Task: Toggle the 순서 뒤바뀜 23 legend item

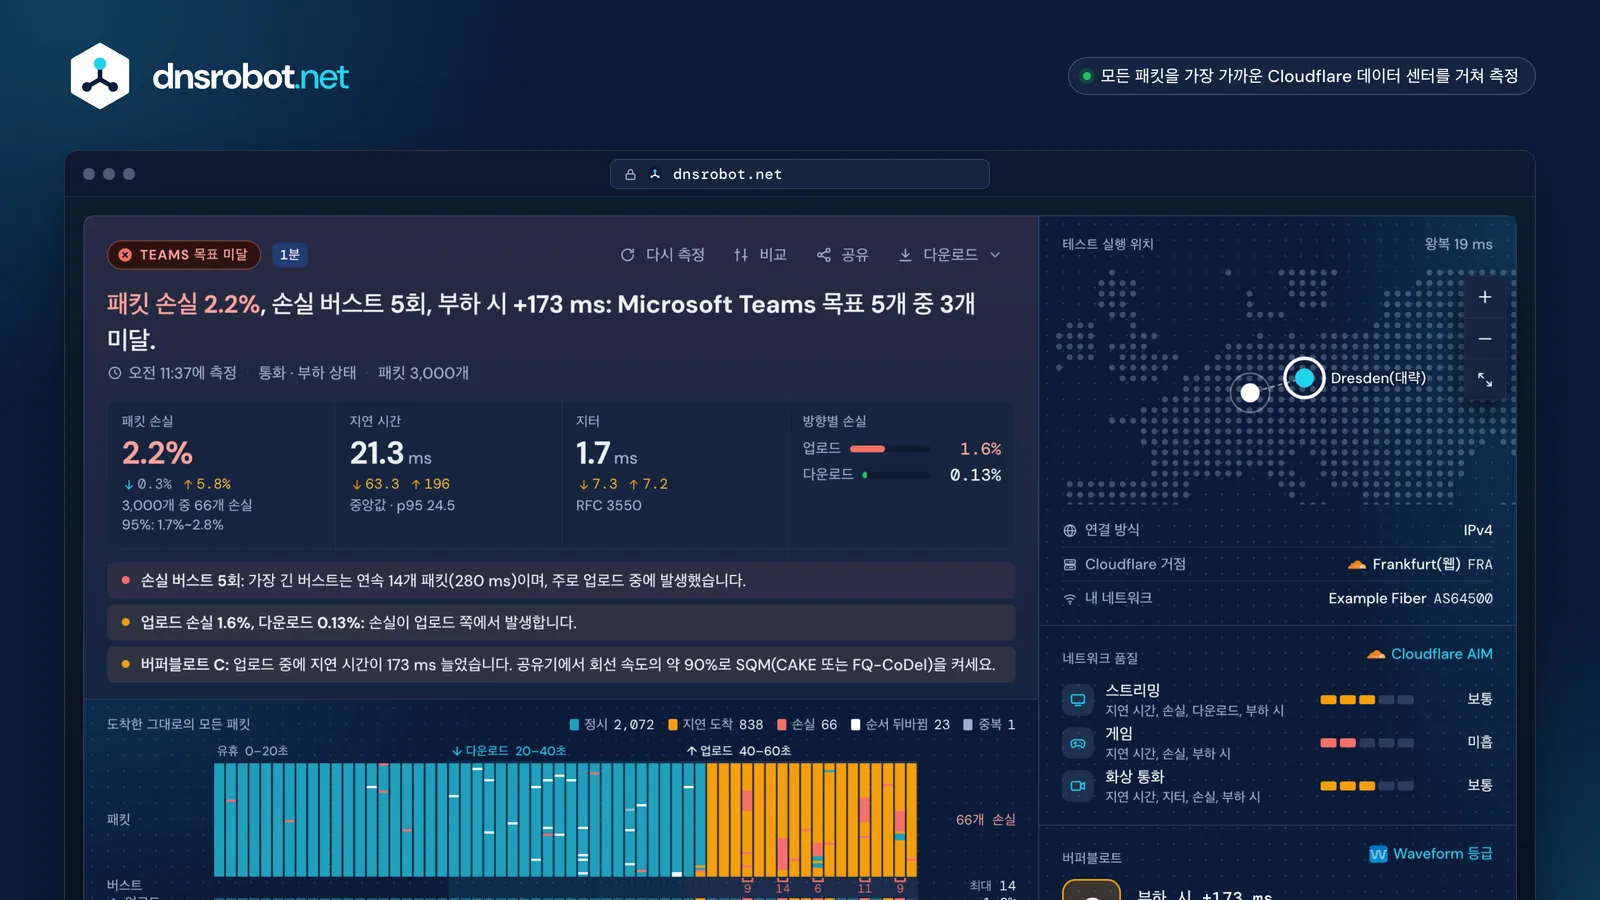Action: (900, 724)
